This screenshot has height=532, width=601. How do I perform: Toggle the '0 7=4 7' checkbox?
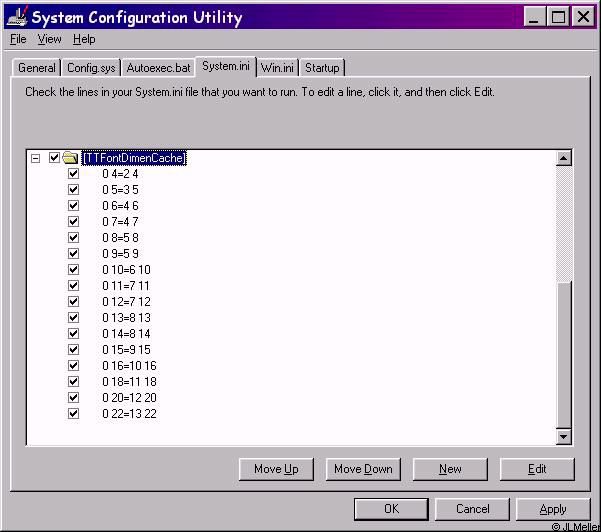pyautogui.click(x=73, y=222)
